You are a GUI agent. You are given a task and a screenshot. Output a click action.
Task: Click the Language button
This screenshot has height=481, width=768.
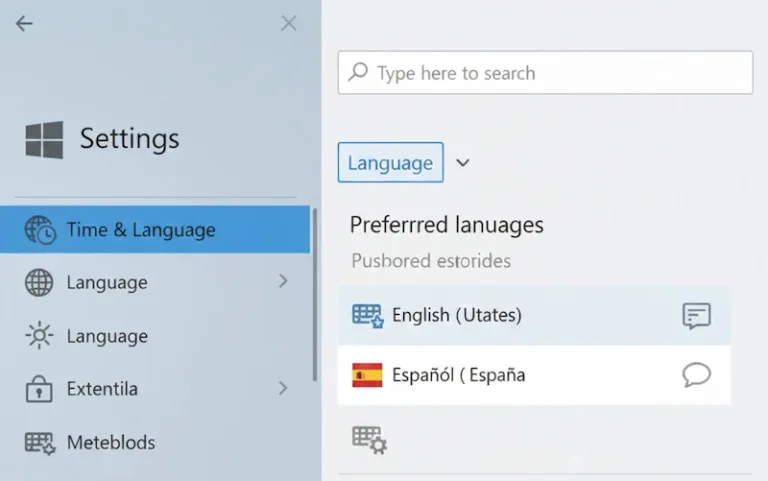(390, 163)
